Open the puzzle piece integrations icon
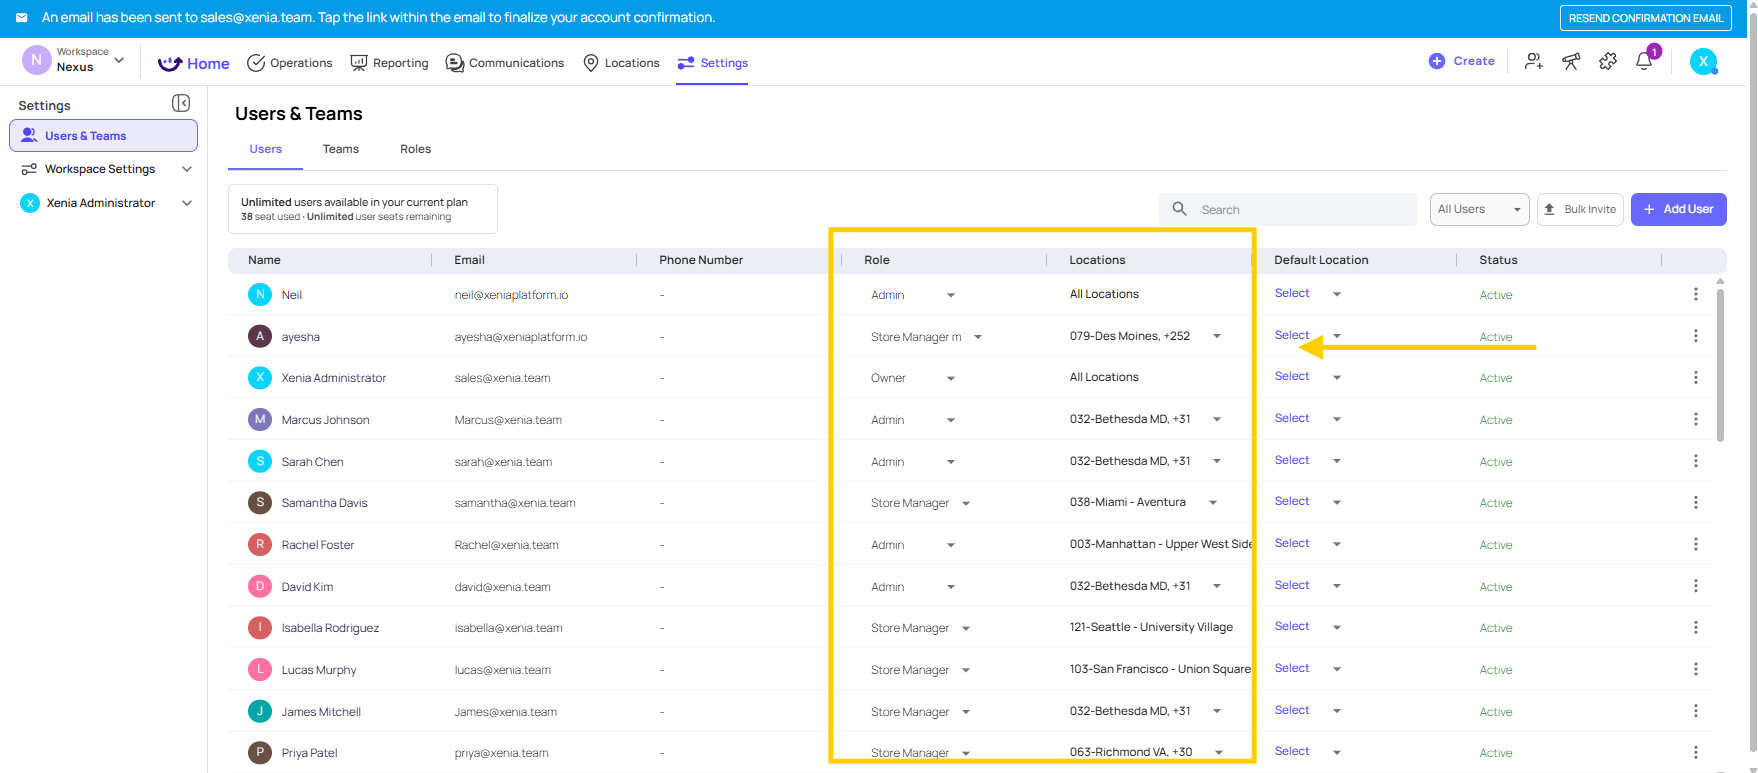1758x773 pixels. [x=1608, y=61]
